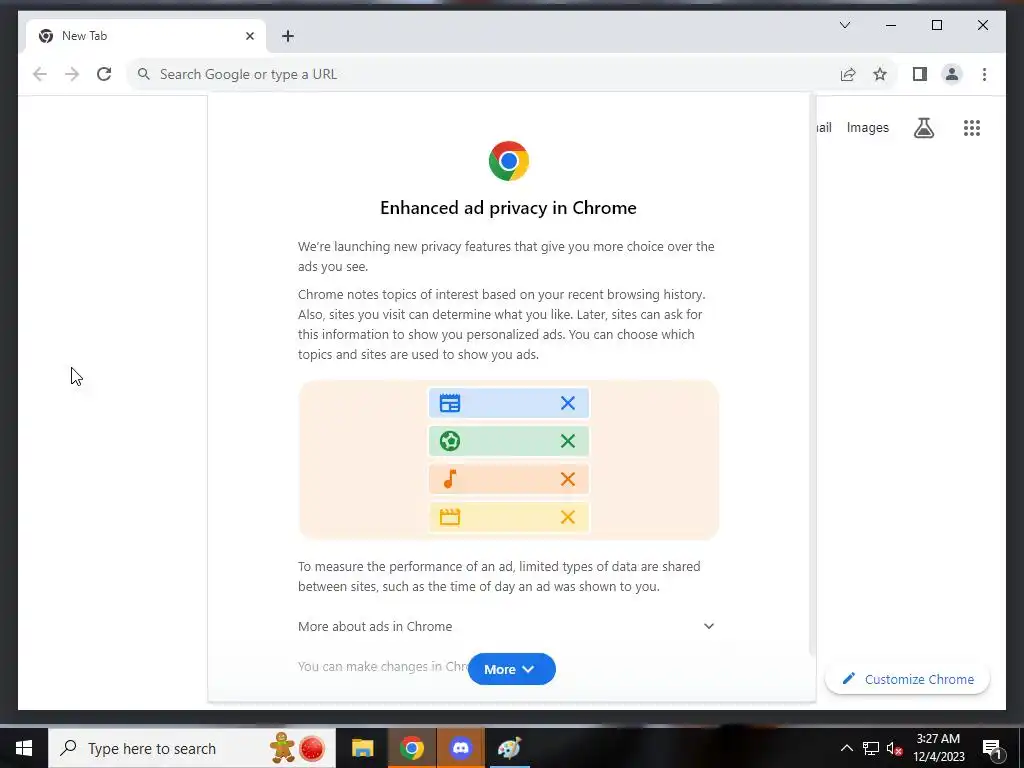Open the side panel icon
The width and height of the screenshot is (1024, 768).
tap(920, 74)
